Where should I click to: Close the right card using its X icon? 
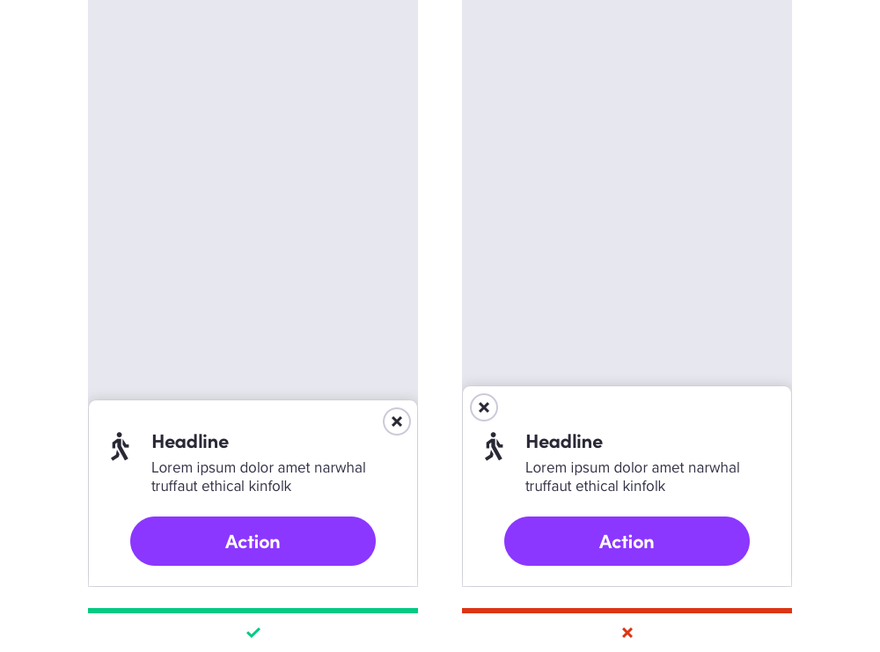pos(484,407)
